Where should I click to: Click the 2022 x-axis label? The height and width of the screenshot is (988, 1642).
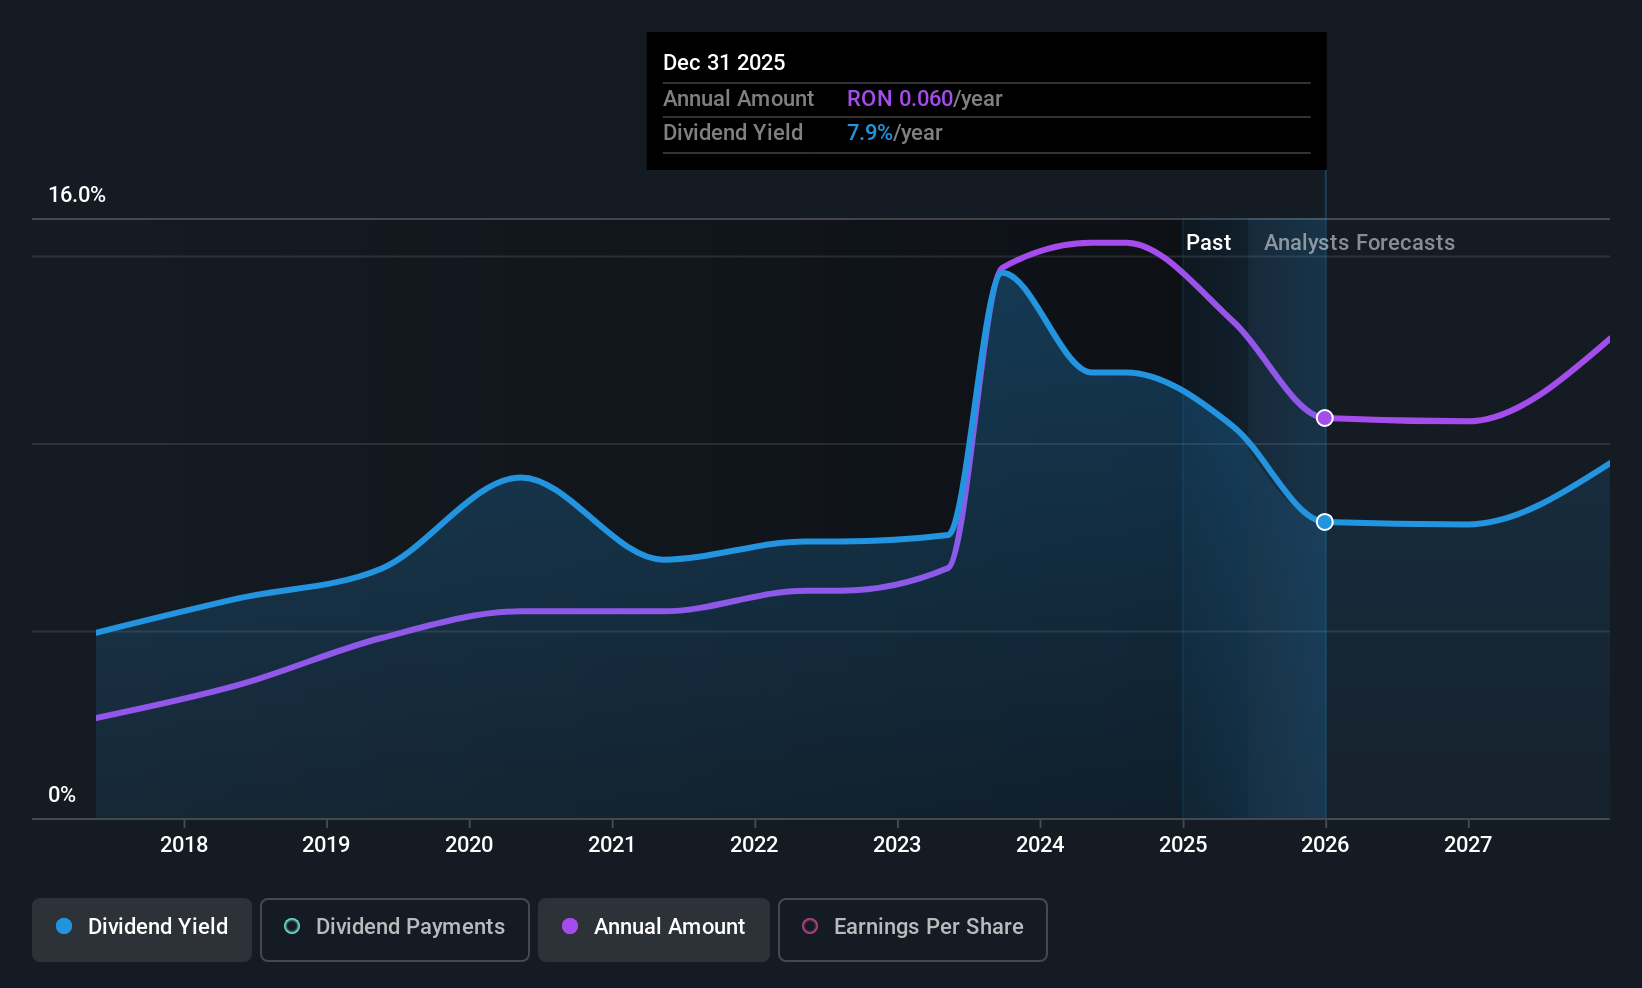(754, 844)
